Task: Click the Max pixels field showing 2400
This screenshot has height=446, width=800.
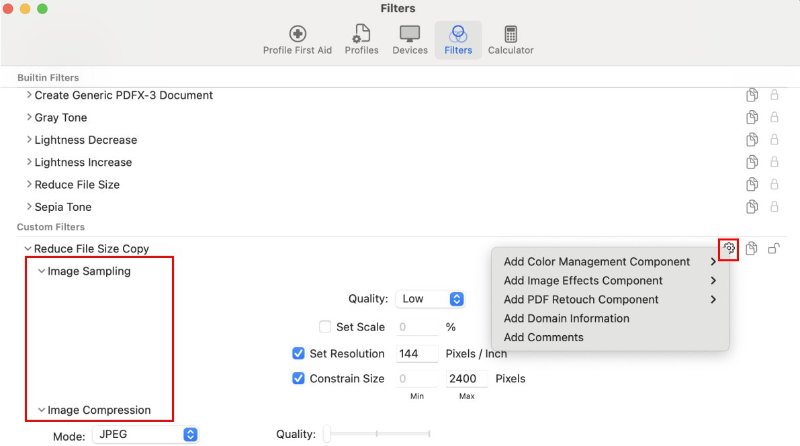Action: click(466, 379)
